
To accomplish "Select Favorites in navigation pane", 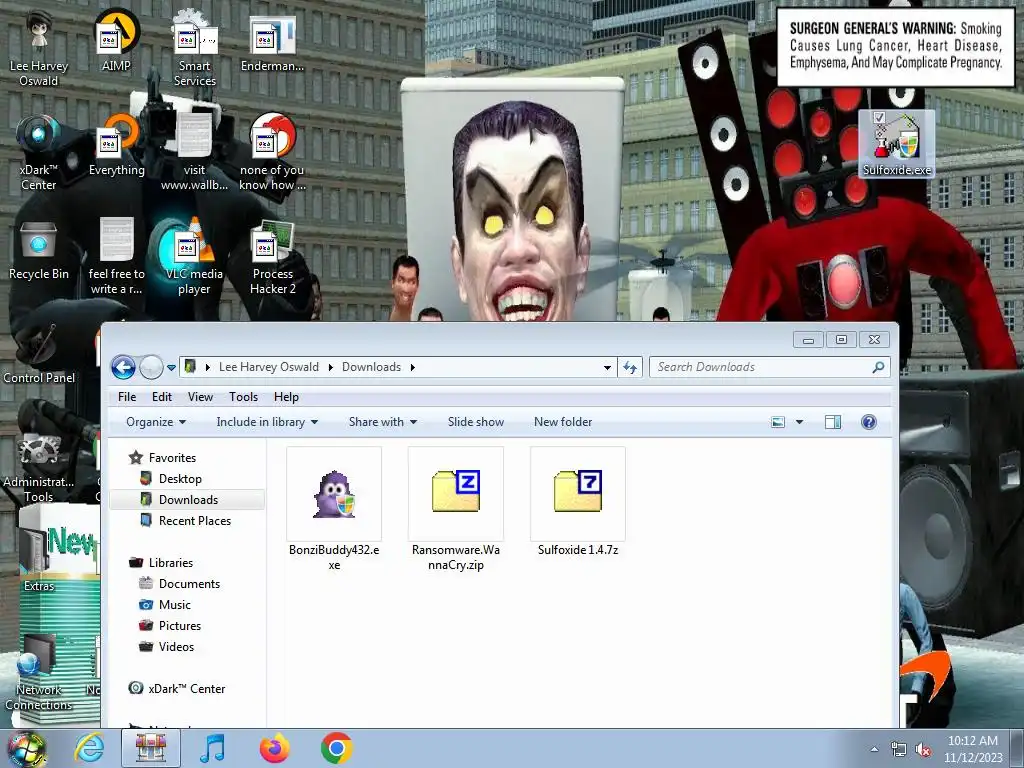I will click(172, 458).
